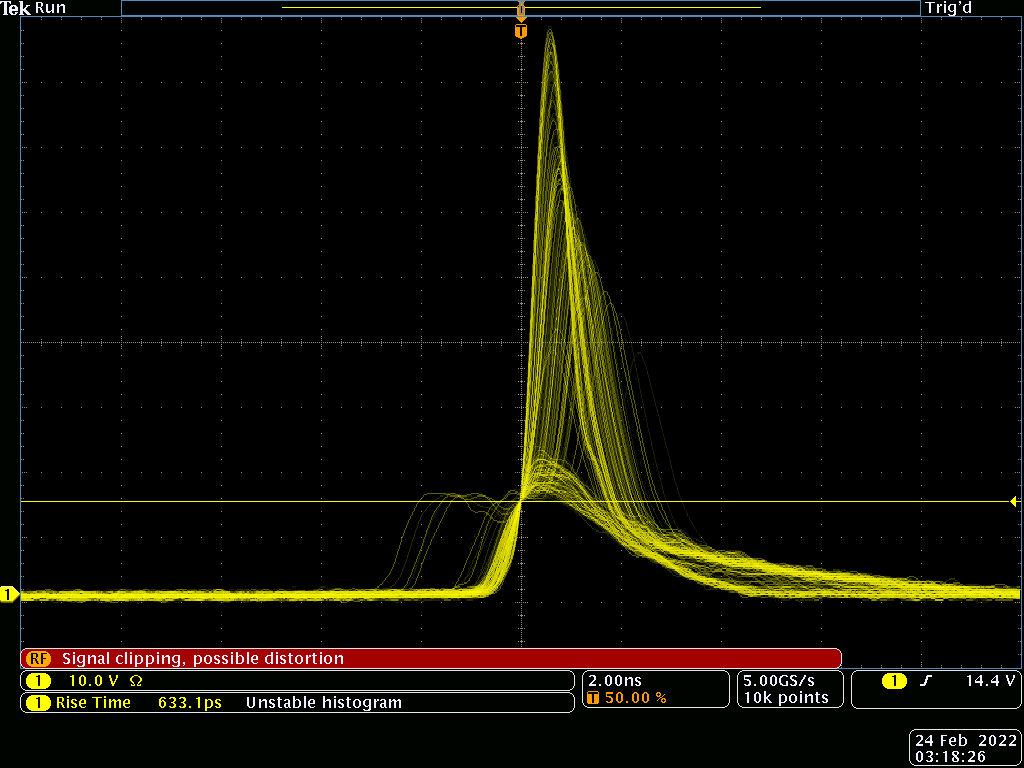This screenshot has height=768, width=1024.
Task: Click the rising edge trigger slope icon
Action: pyautogui.click(x=926, y=681)
